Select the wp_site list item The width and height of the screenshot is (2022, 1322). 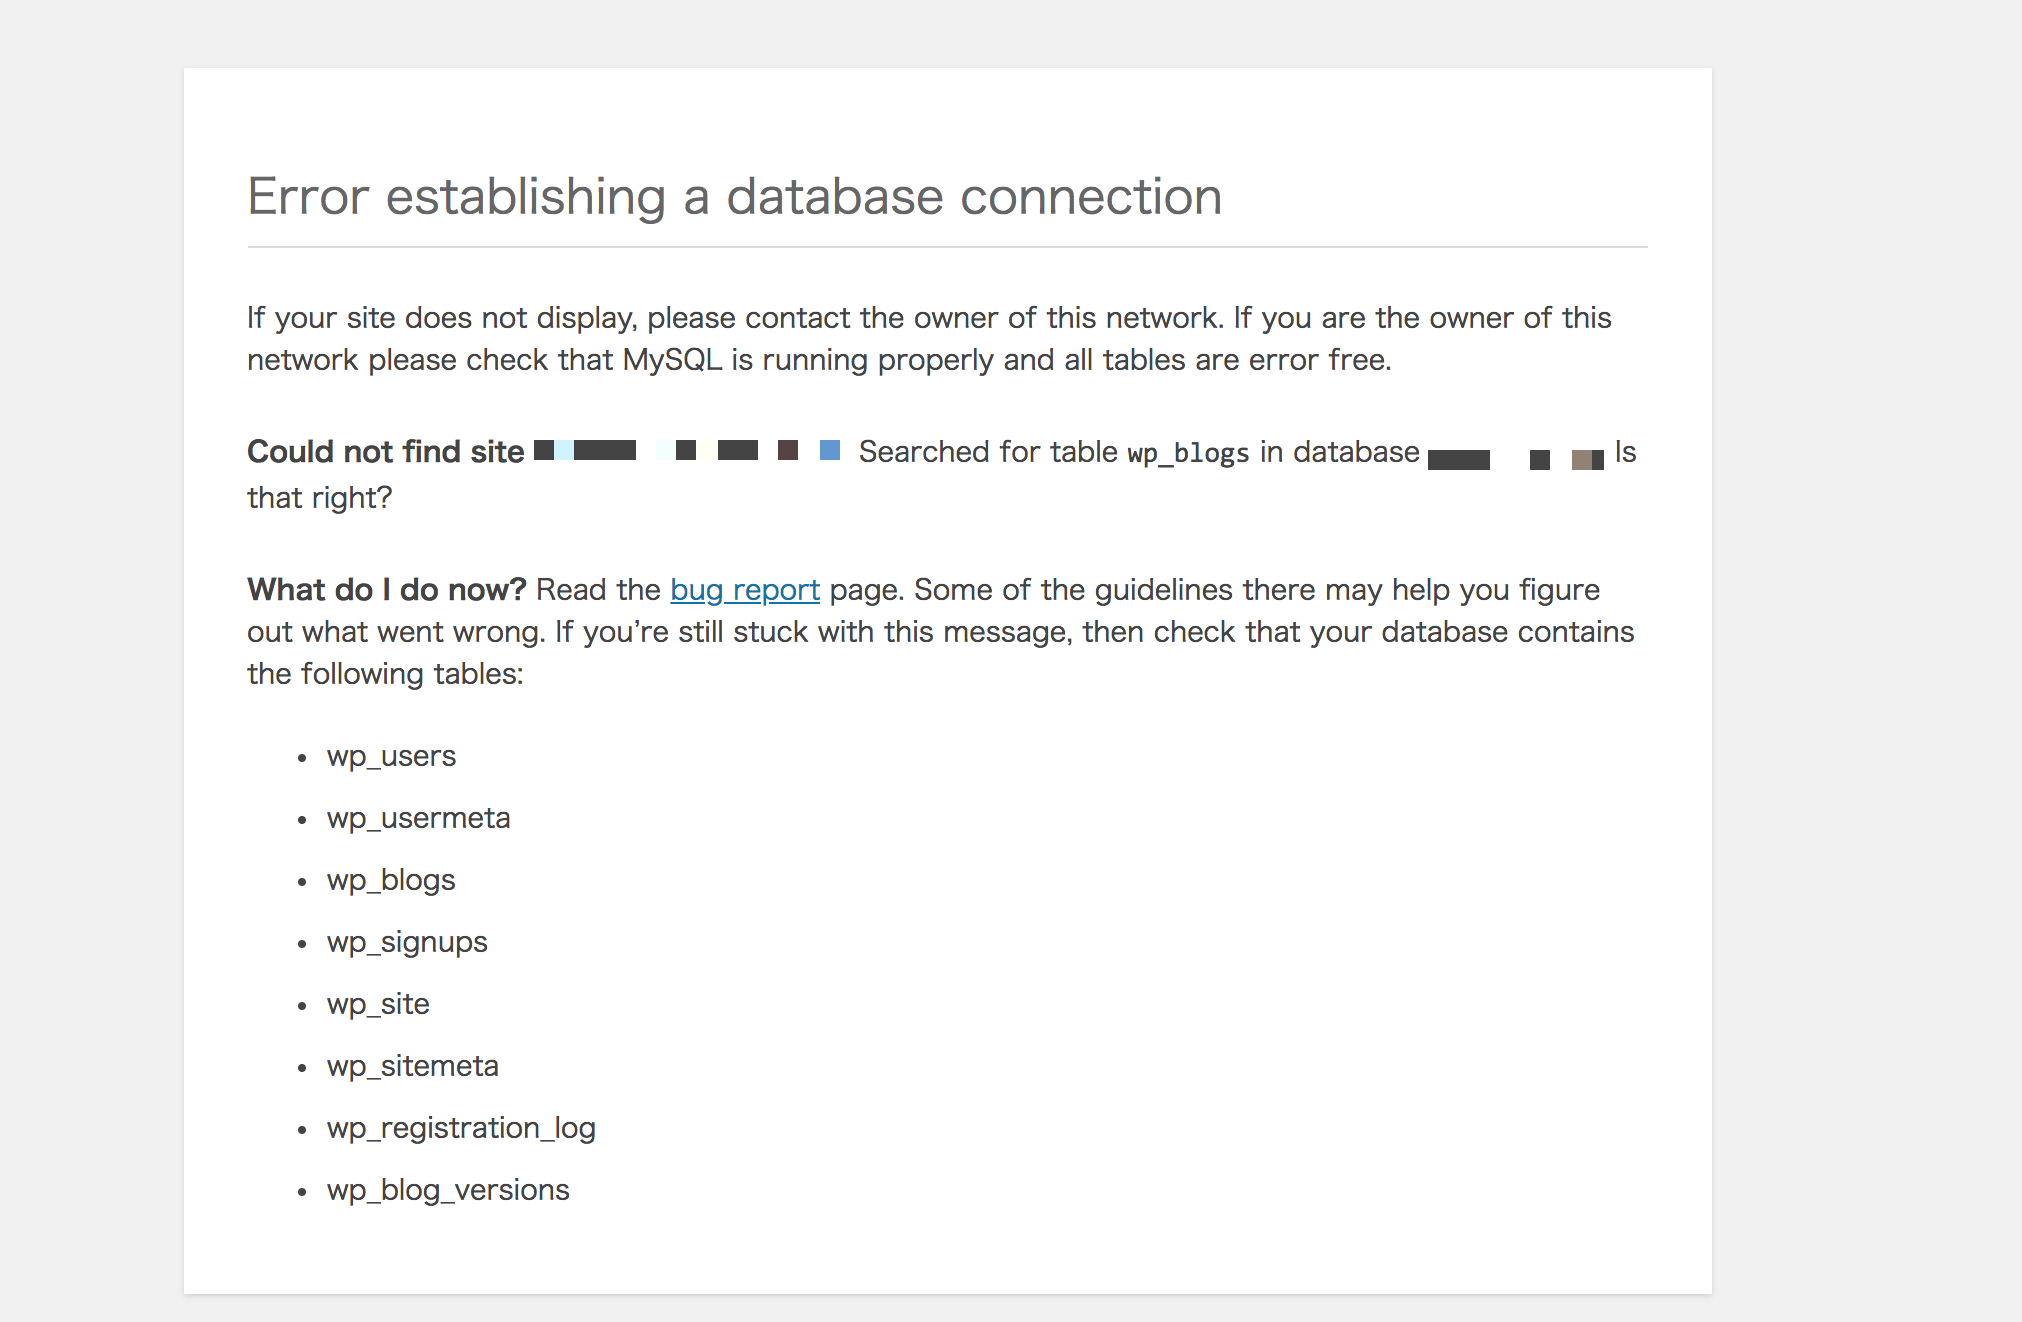[378, 1004]
